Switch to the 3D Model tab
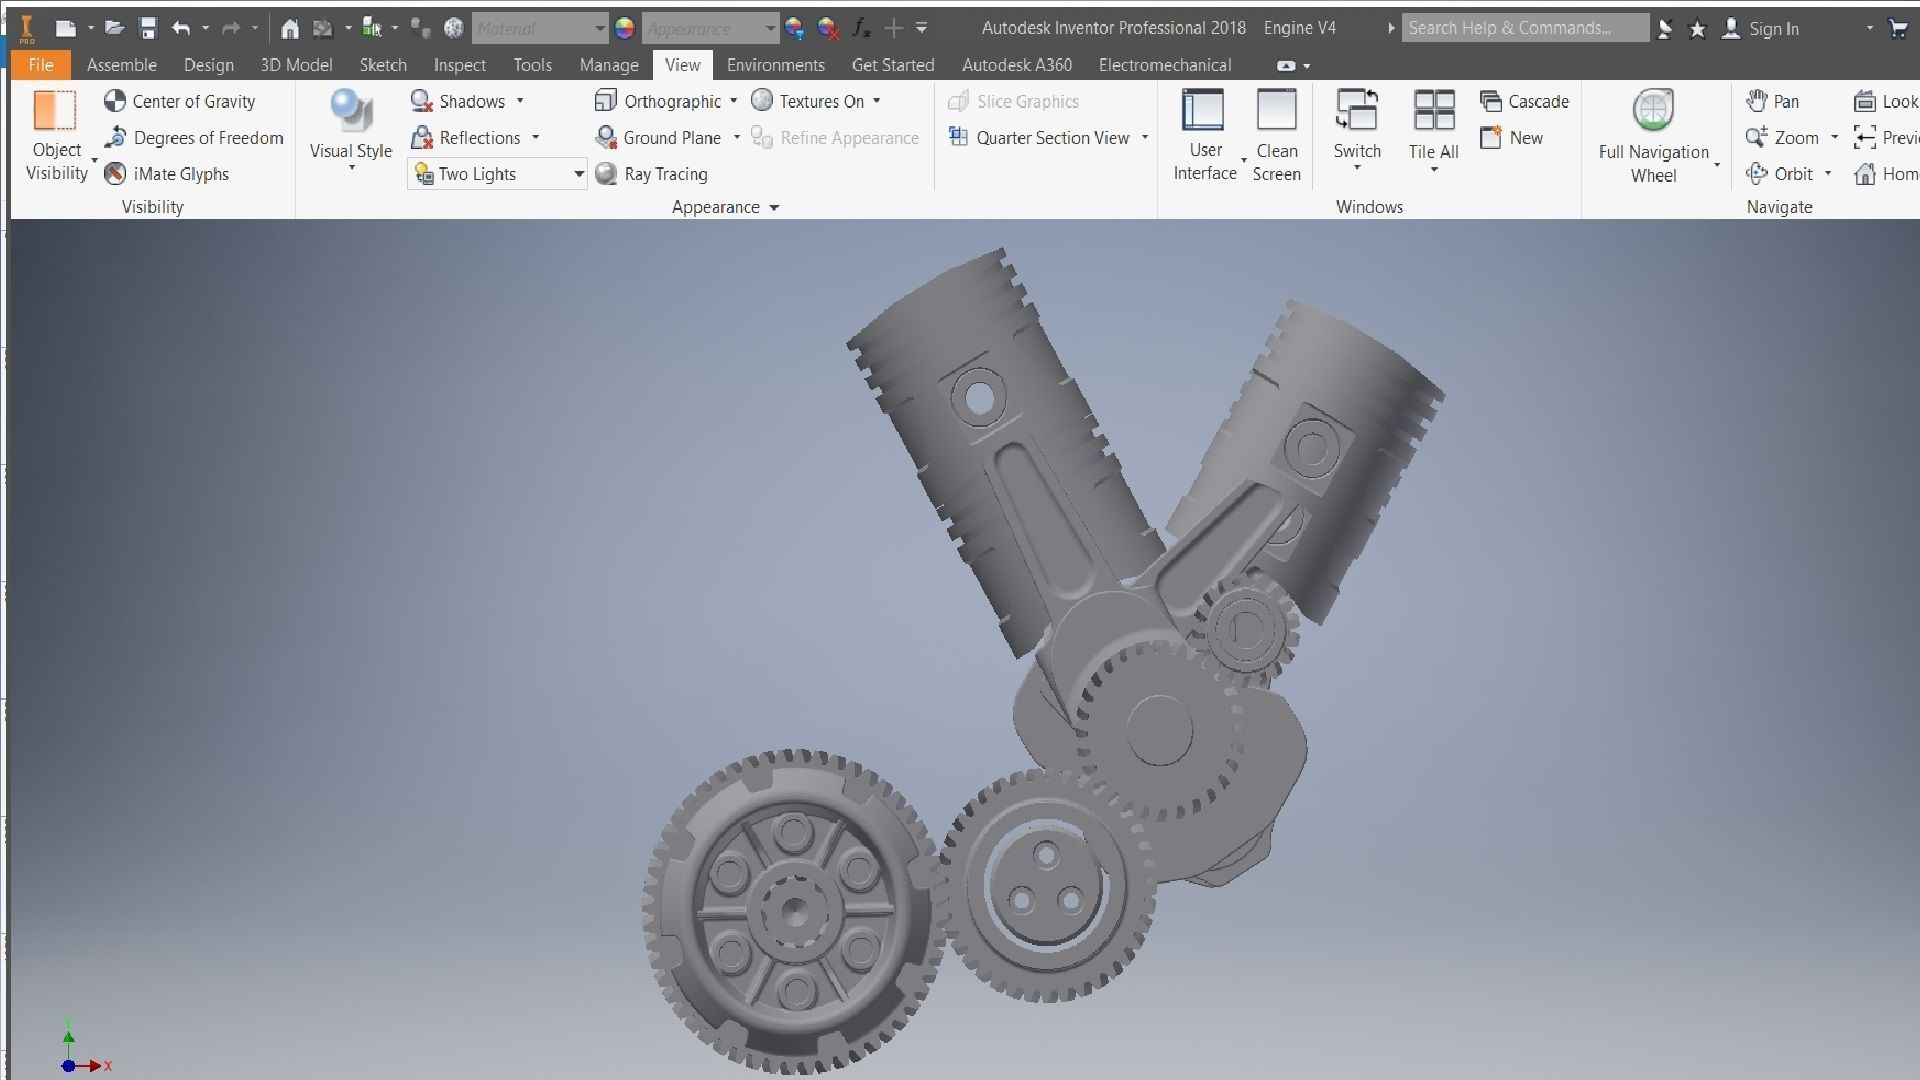Screen dimensions: 1920x1080 (296, 64)
